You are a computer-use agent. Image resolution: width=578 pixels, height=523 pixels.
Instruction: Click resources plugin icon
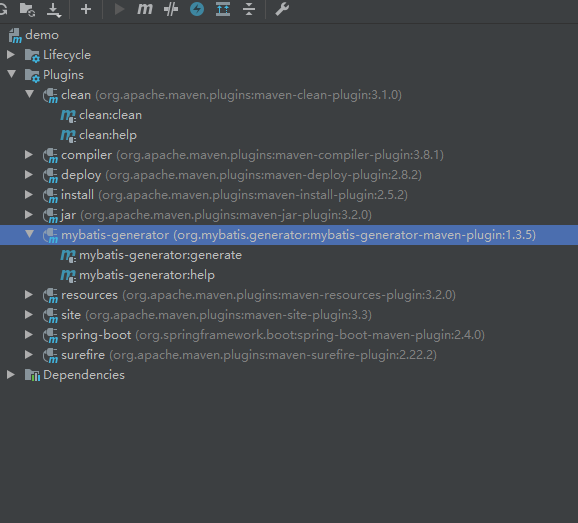pos(50,295)
